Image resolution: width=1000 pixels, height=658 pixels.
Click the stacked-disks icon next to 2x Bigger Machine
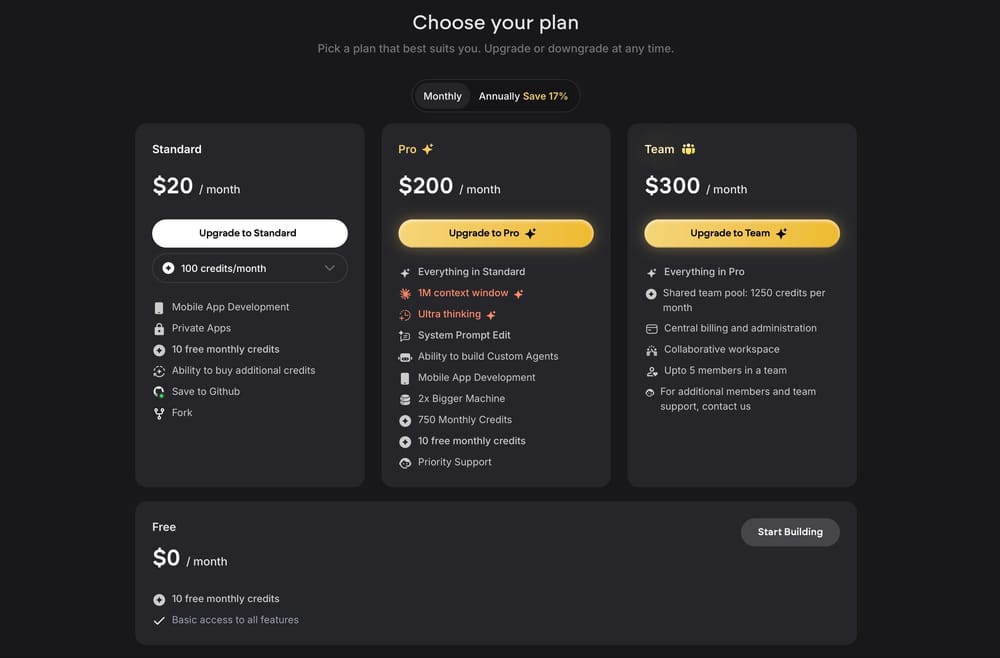click(x=405, y=398)
